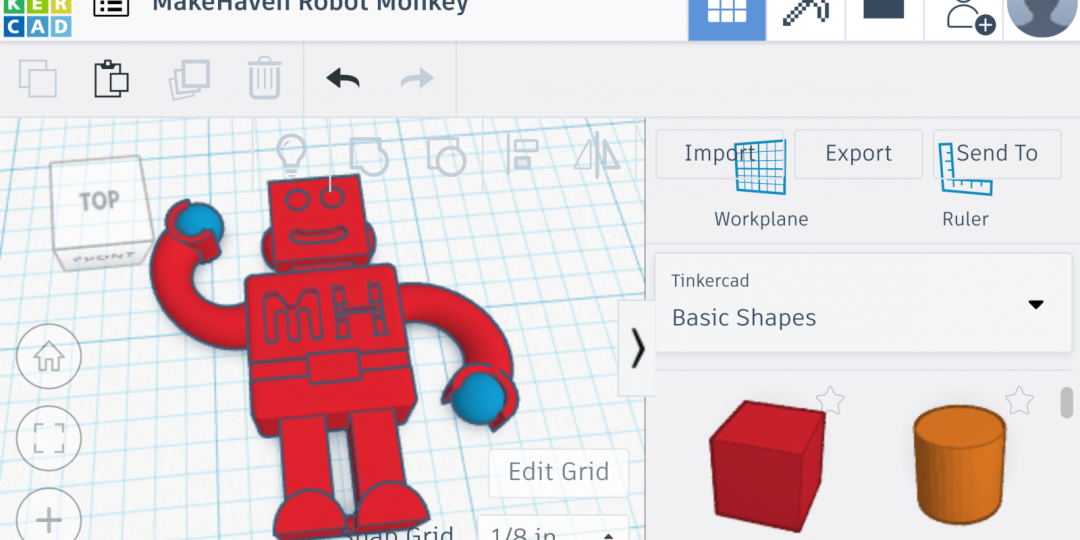Redo the last undone action
This screenshot has width=1080, height=540.
[x=417, y=79]
